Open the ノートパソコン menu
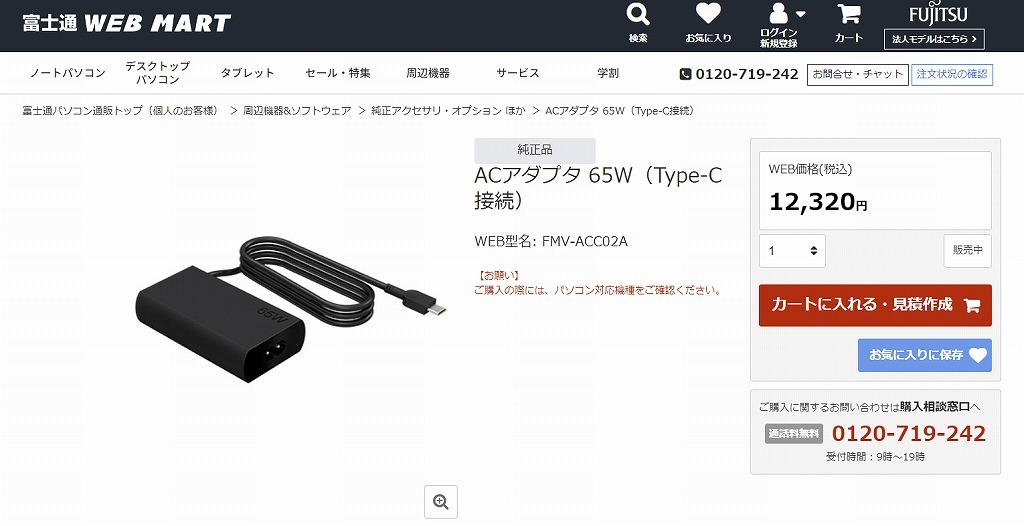This screenshot has height=526, width=1024. tap(68, 73)
